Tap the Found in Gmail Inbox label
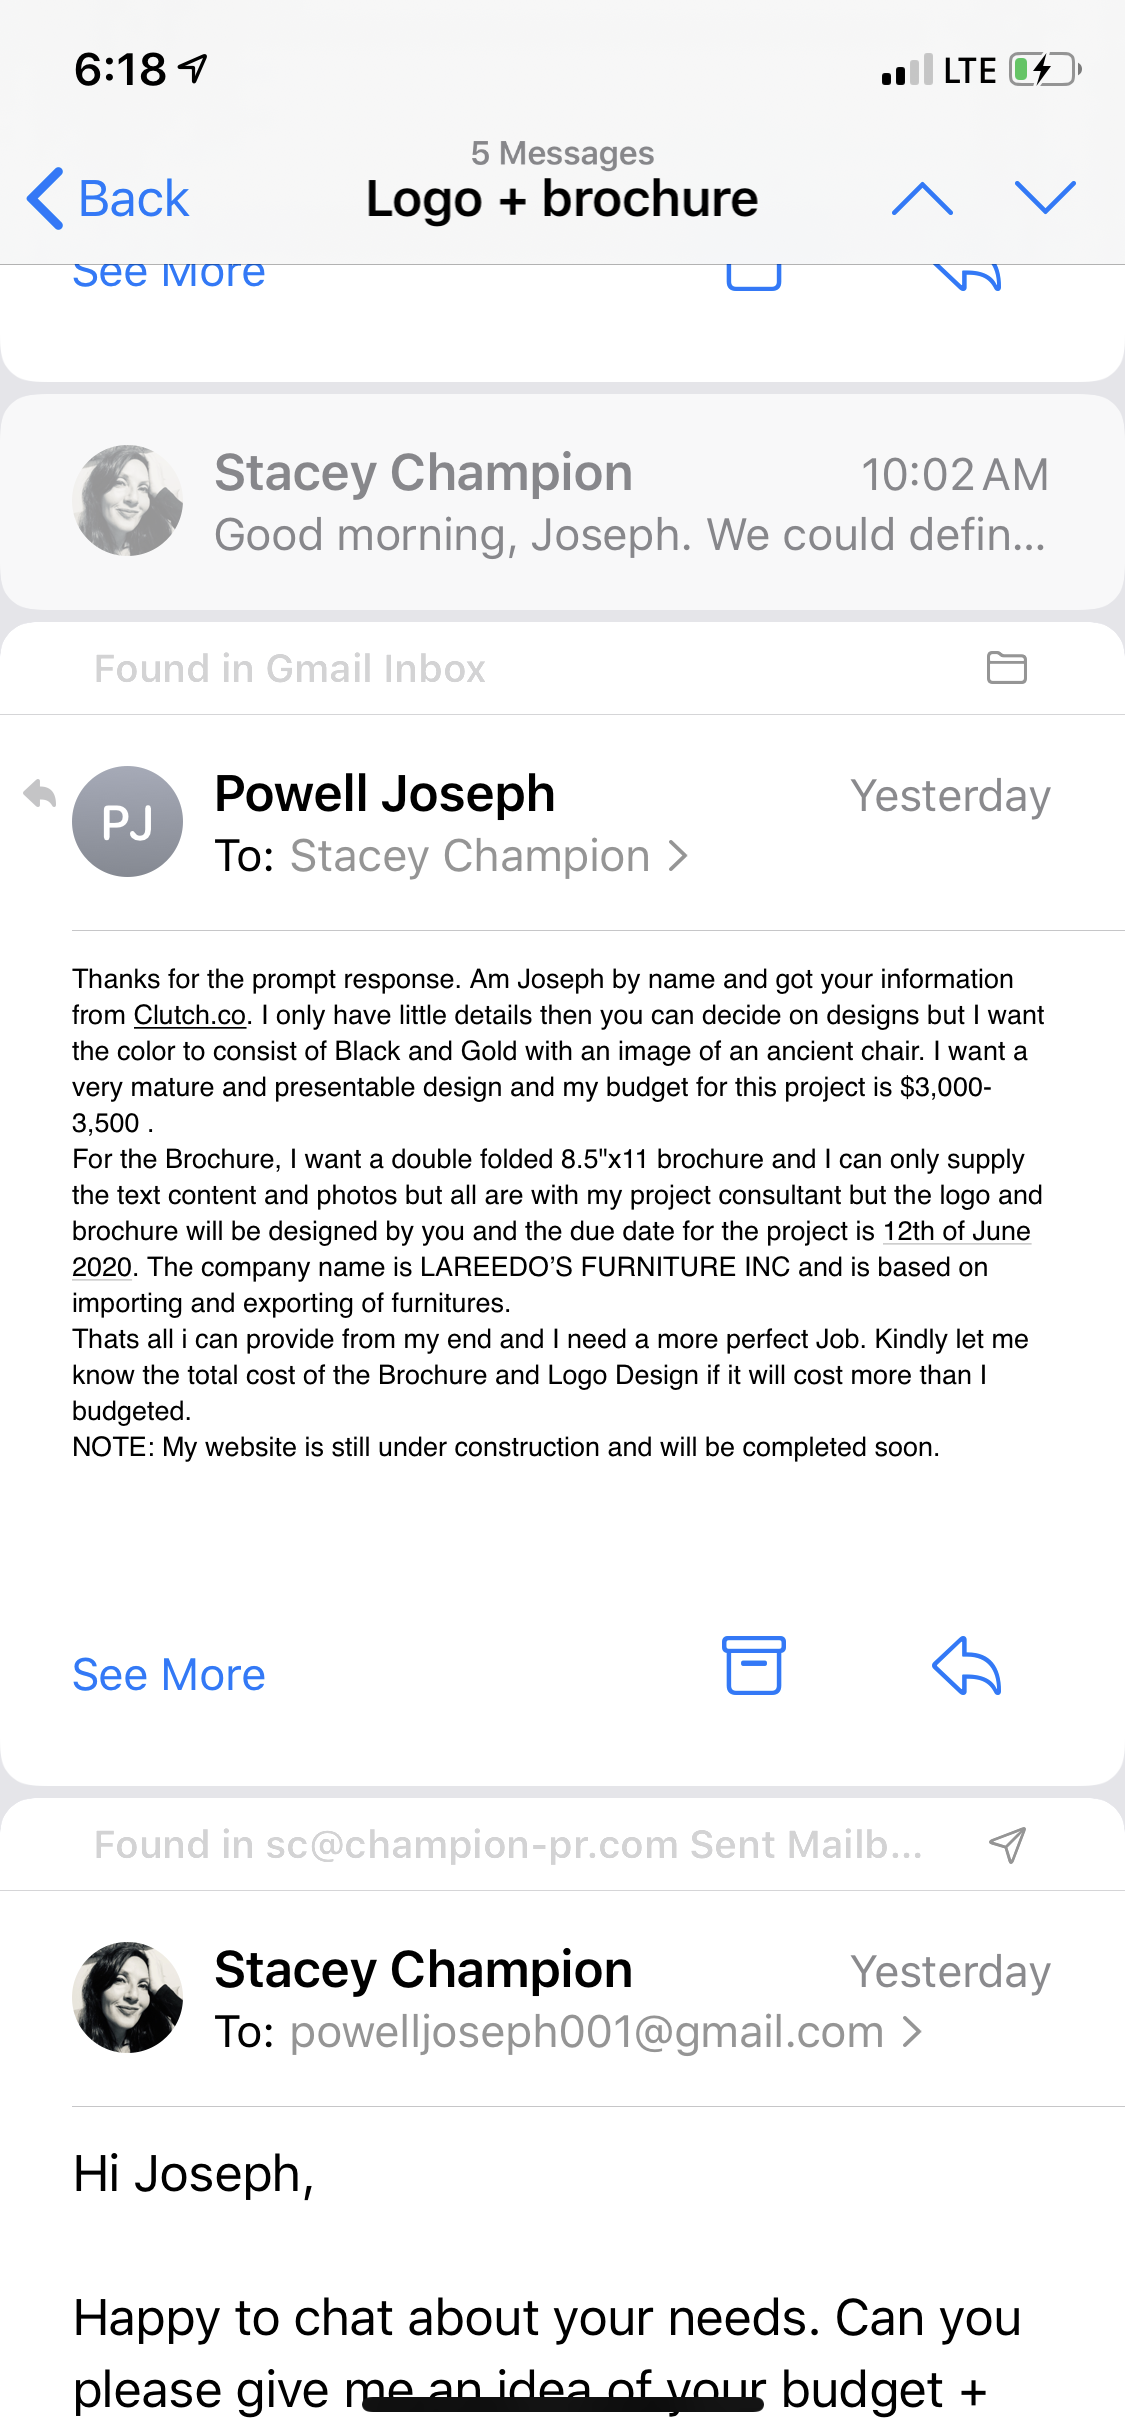The width and height of the screenshot is (1125, 2436). 290,669
